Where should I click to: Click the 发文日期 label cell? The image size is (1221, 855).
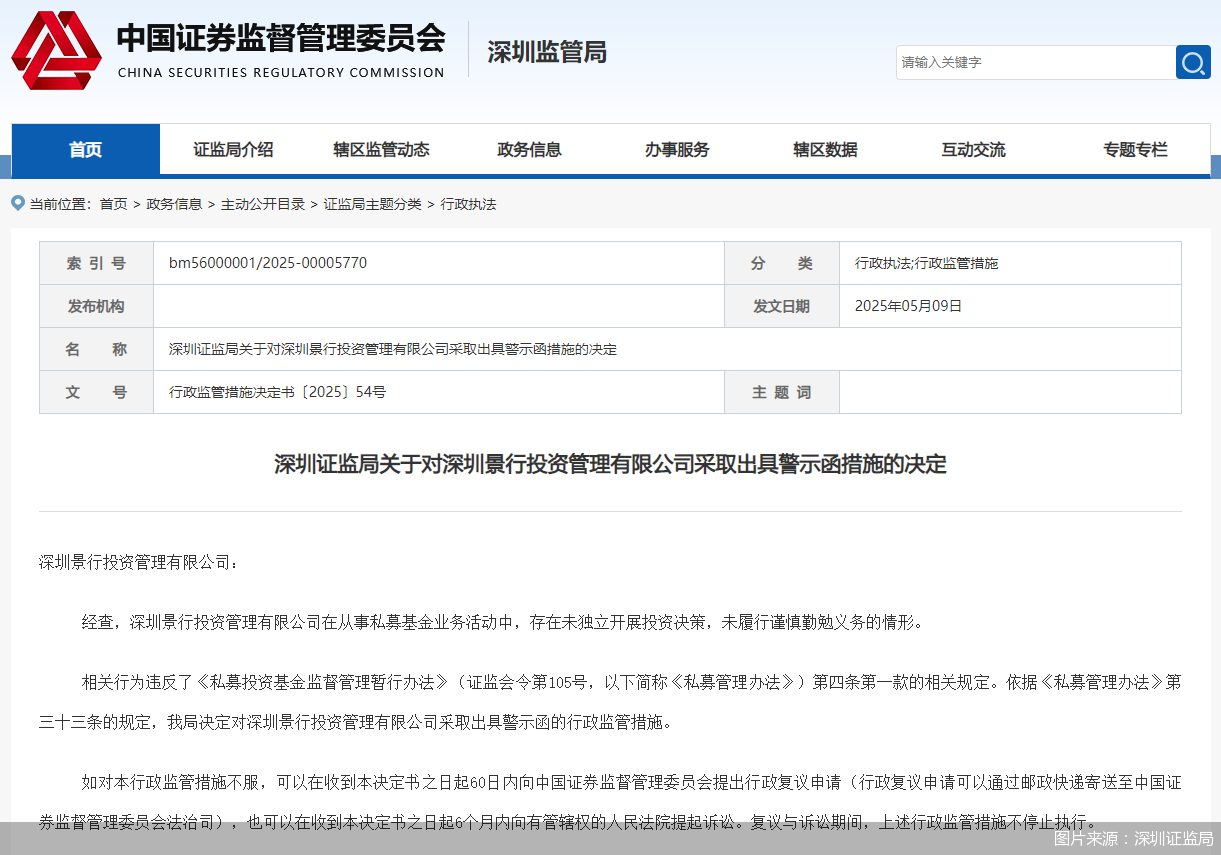pyautogui.click(x=782, y=306)
